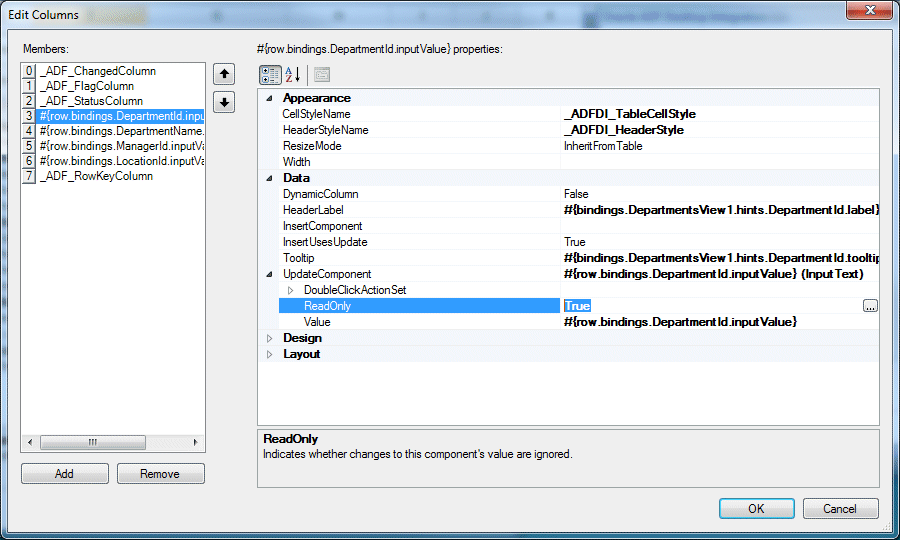Select the _ADF_ChangedColumn member
The width and height of the screenshot is (900, 540).
[x=98, y=71]
